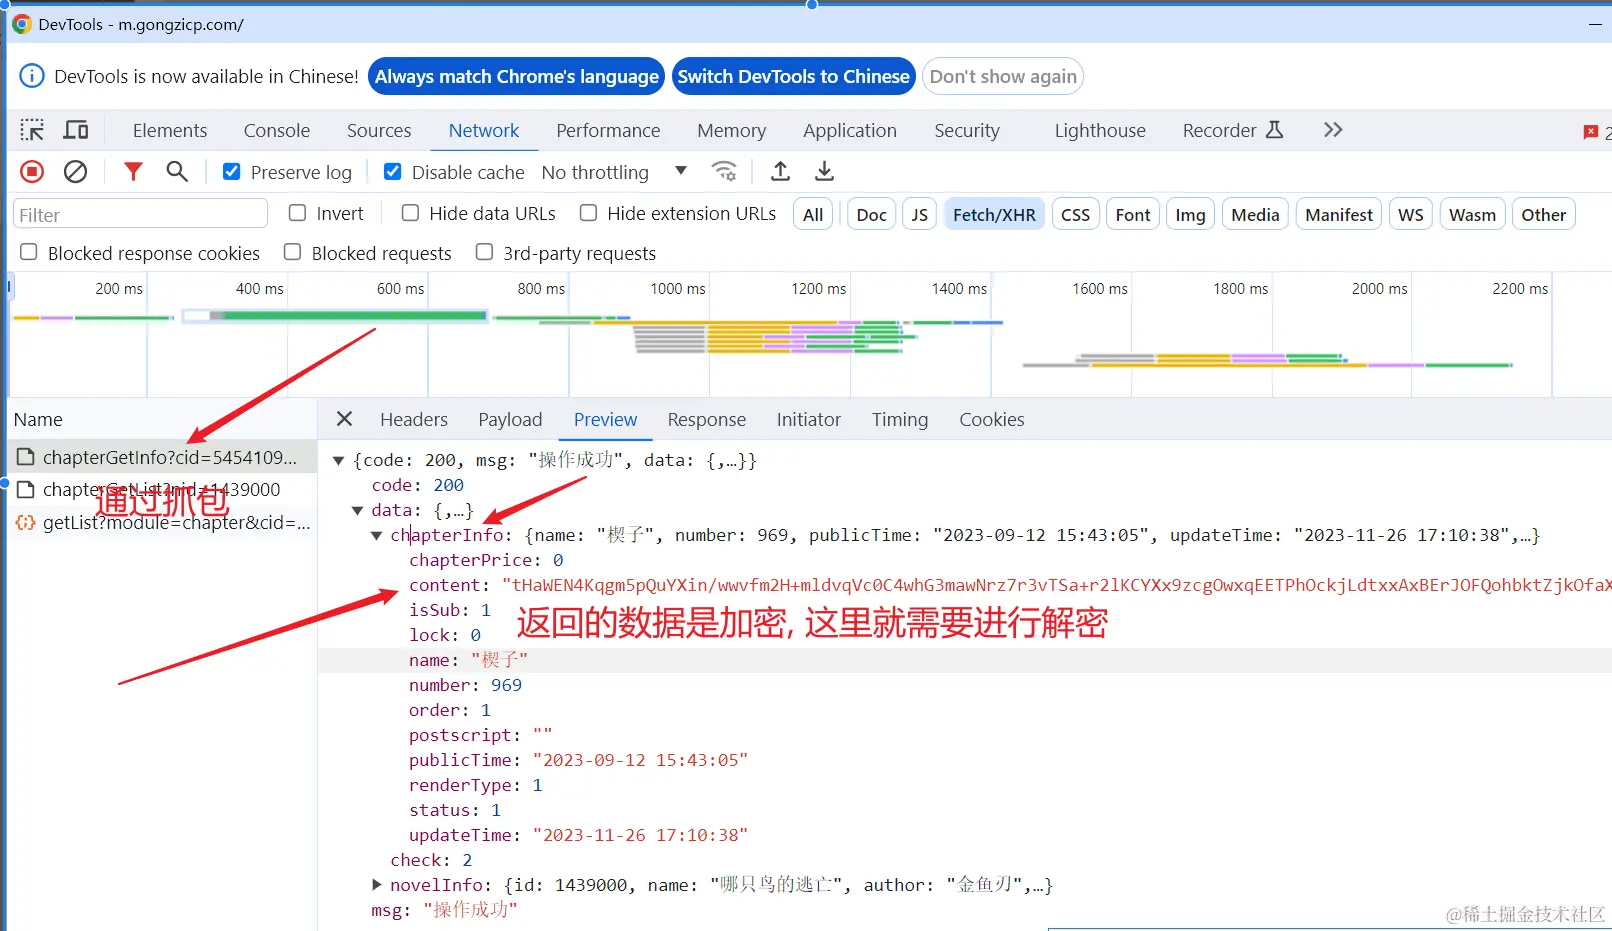
Task: Filter requests by Fetch/XHR
Action: (994, 214)
